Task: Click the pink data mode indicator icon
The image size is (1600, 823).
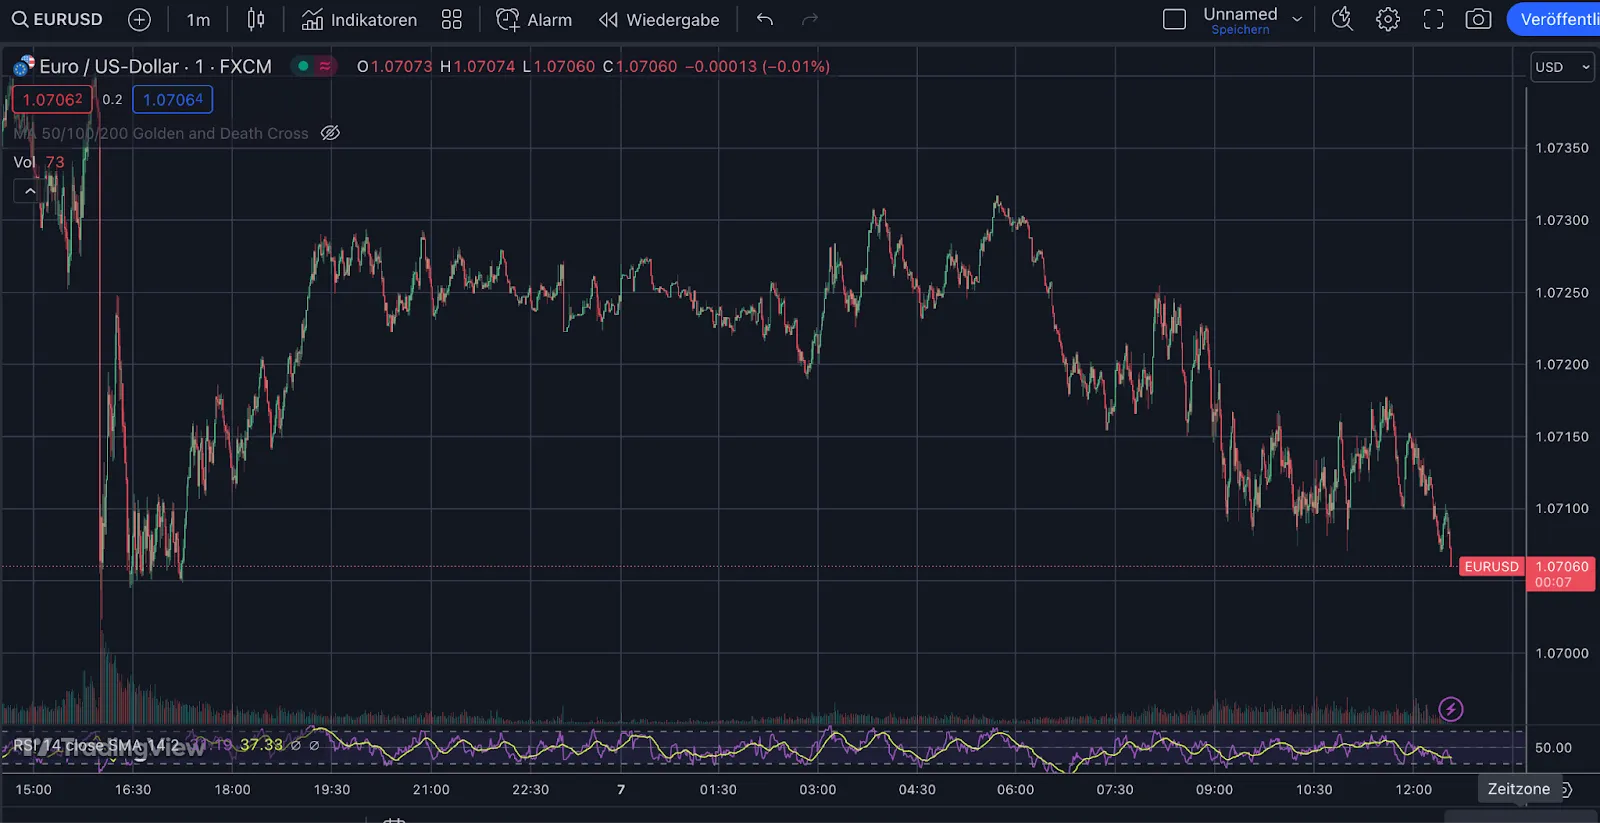Action: click(x=325, y=67)
